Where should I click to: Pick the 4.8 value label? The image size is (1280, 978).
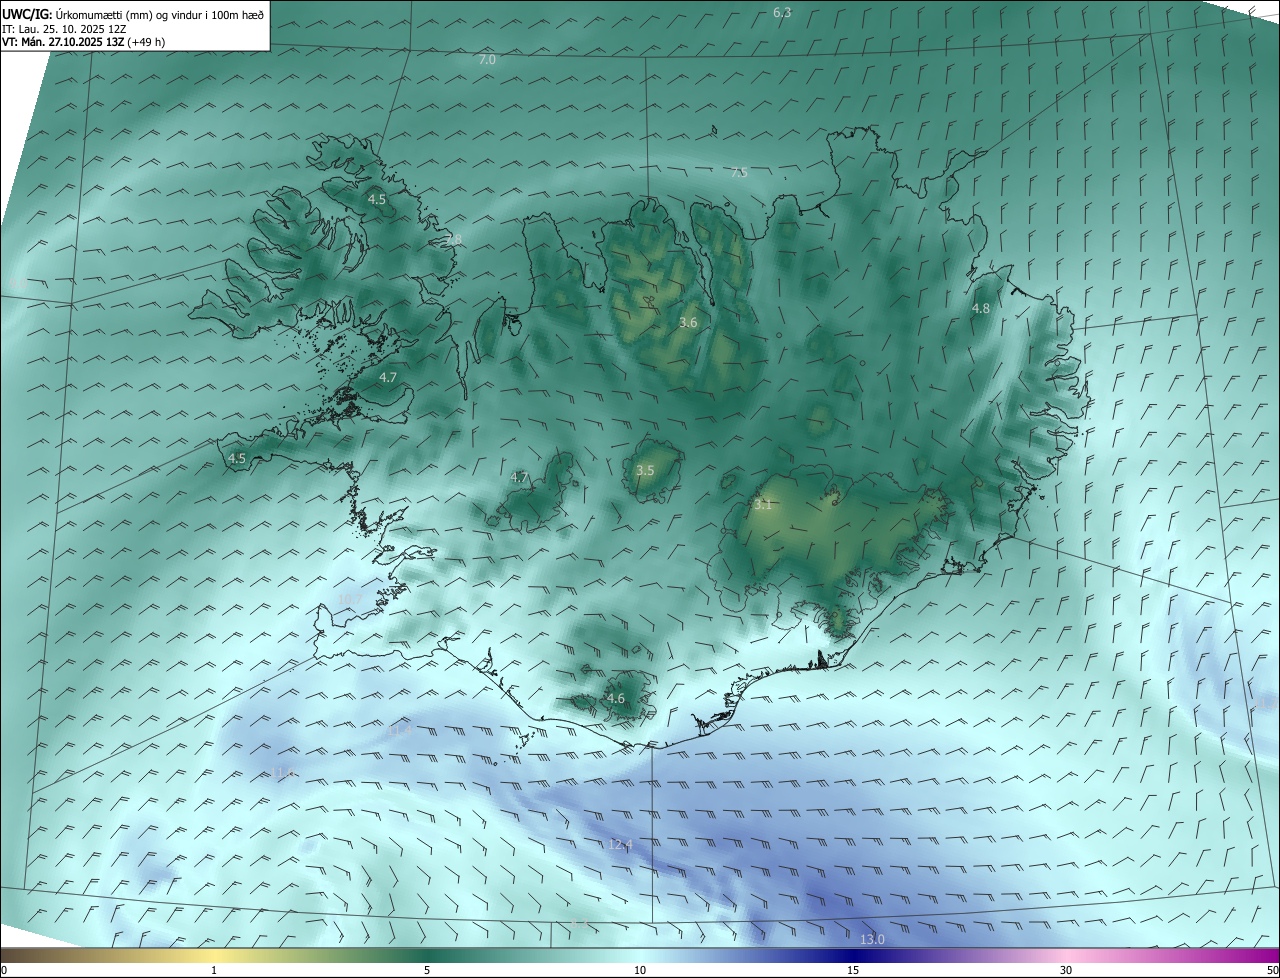point(981,309)
